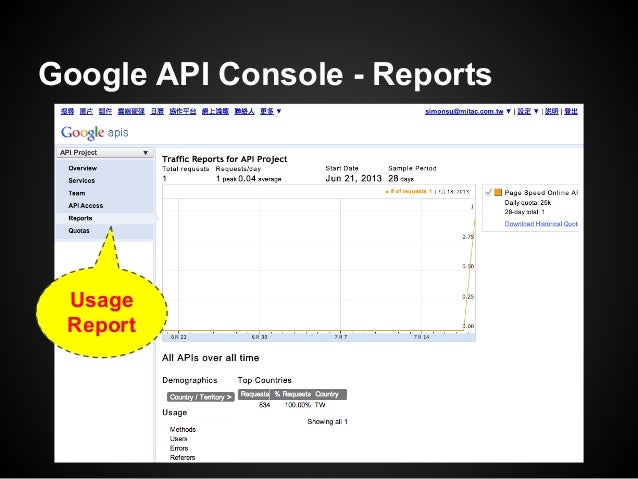638x479 pixels.
Task: Click the 7月 7 date on the chart timeline
Action: click(341, 337)
